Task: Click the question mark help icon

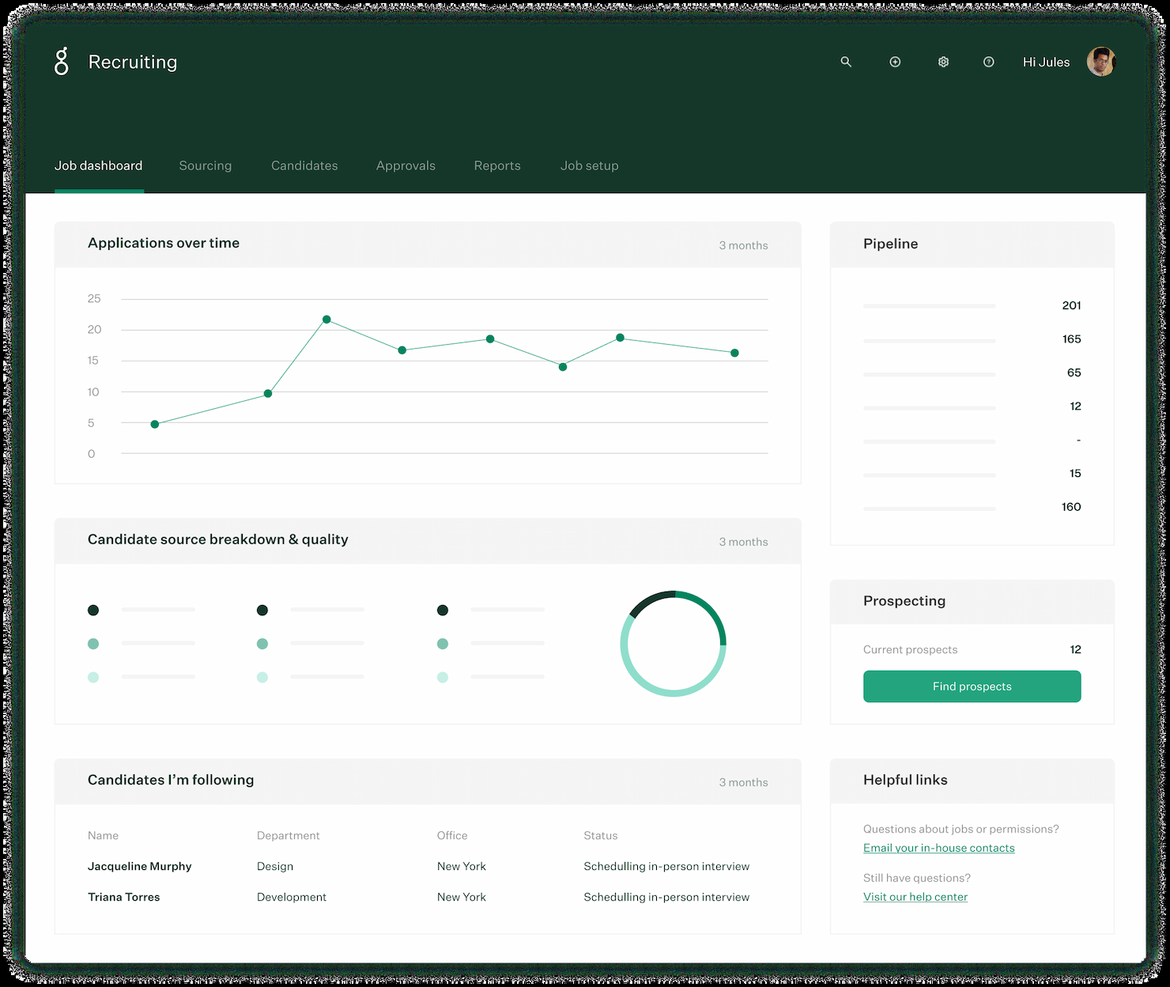Action: coord(989,62)
